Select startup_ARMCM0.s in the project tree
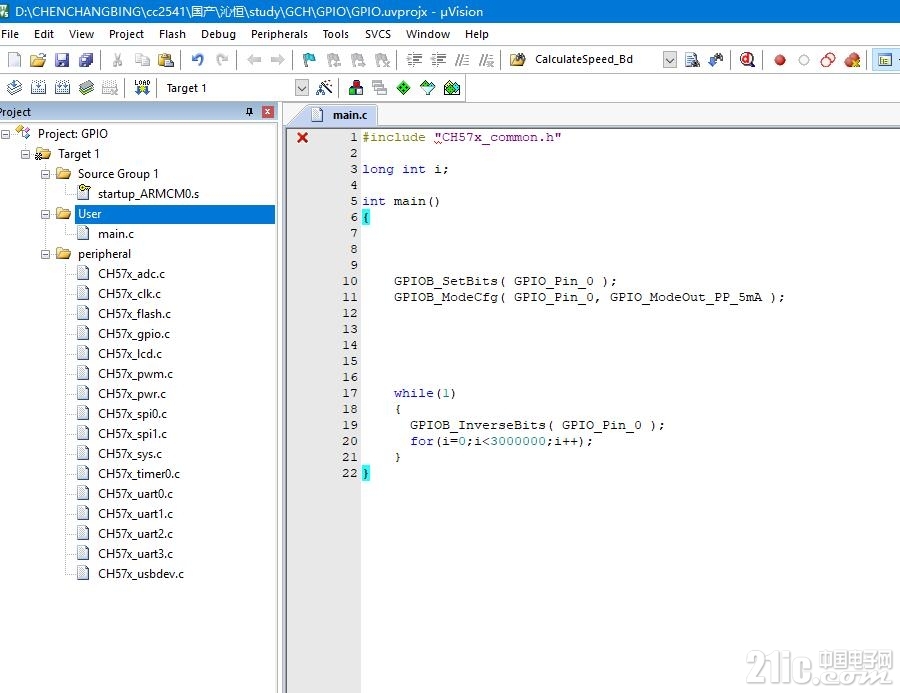This screenshot has width=900, height=693. 148,194
